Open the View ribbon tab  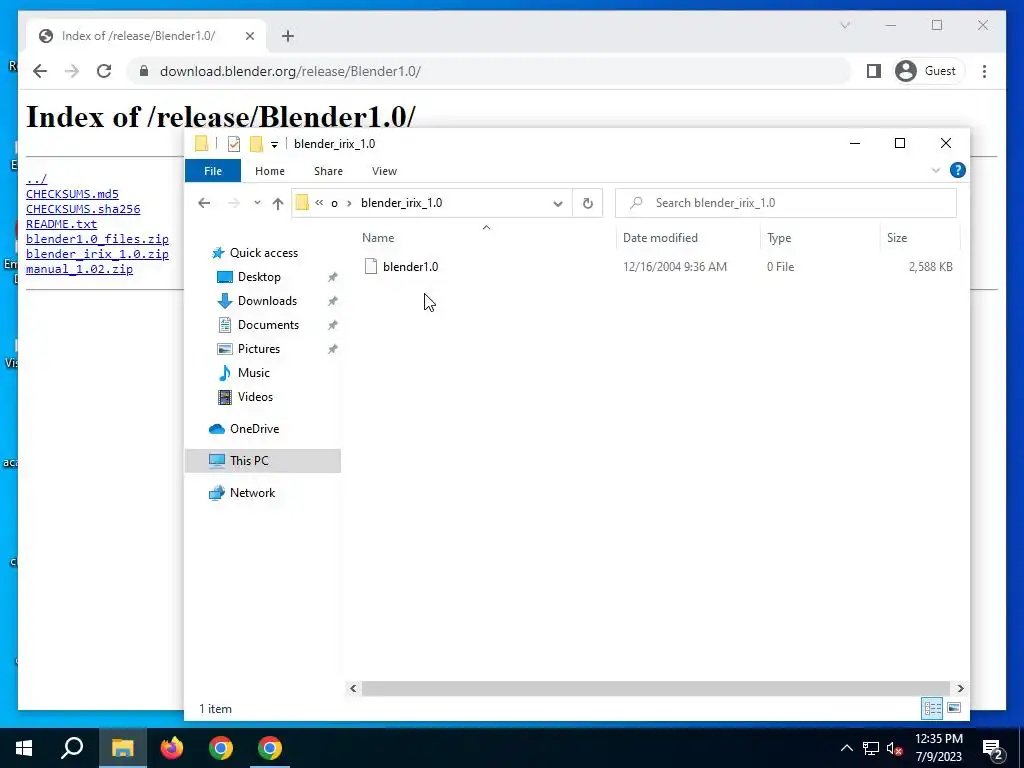click(384, 171)
